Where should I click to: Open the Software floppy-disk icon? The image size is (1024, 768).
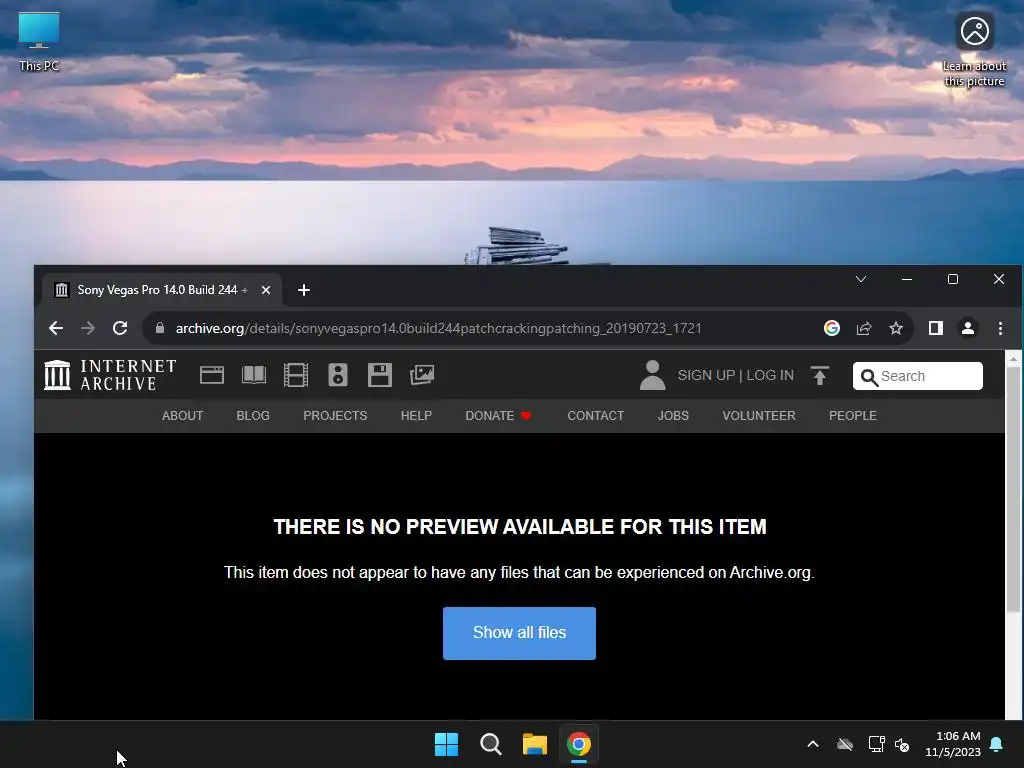pyautogui.click(x=379, y=375)
